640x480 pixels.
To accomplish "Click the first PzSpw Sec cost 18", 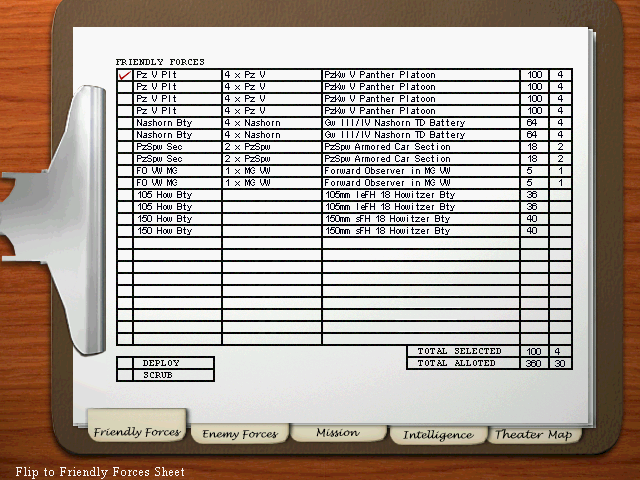I will 532,147.
